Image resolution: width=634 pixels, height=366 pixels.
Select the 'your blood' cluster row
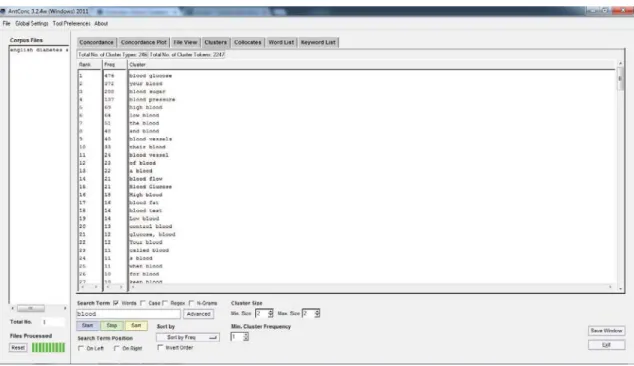click(x=146, y=84)
